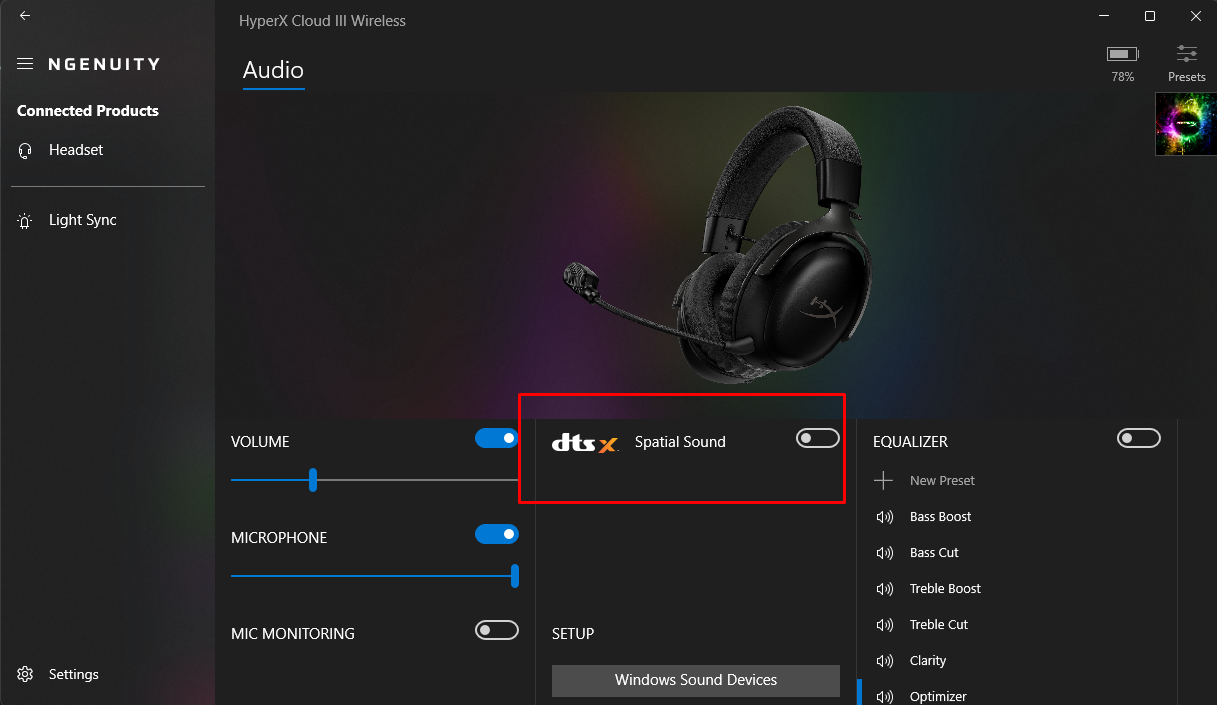The image size is (1217, 705).
Task: Click Optimizer speaker icon
Action: tap(884, 697)
